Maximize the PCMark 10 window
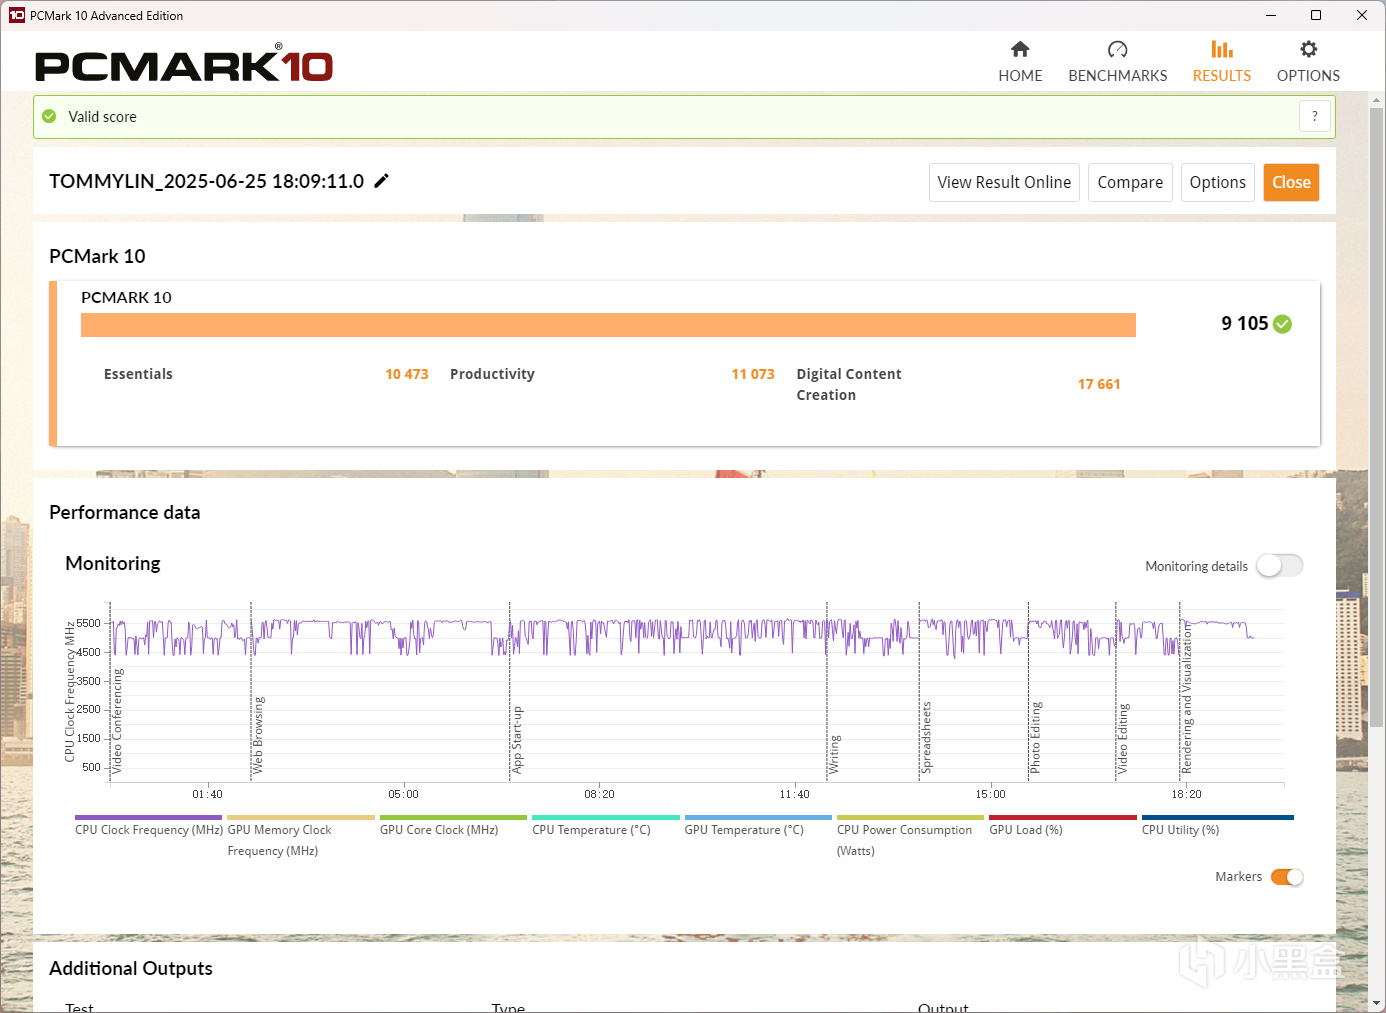Screen dimensions: 1386x1013 [1316, 15]
